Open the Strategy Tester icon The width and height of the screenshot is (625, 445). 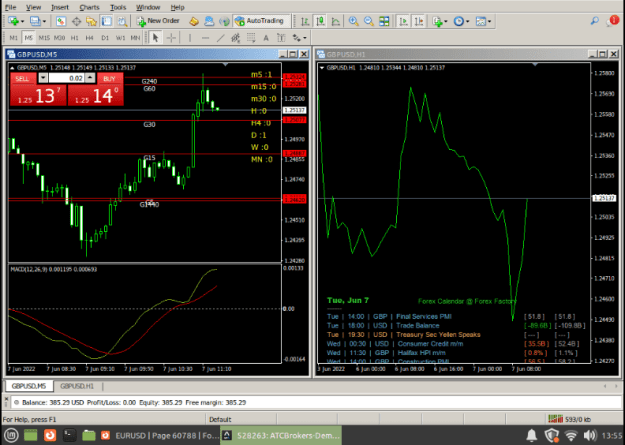[x=122, y=21]
